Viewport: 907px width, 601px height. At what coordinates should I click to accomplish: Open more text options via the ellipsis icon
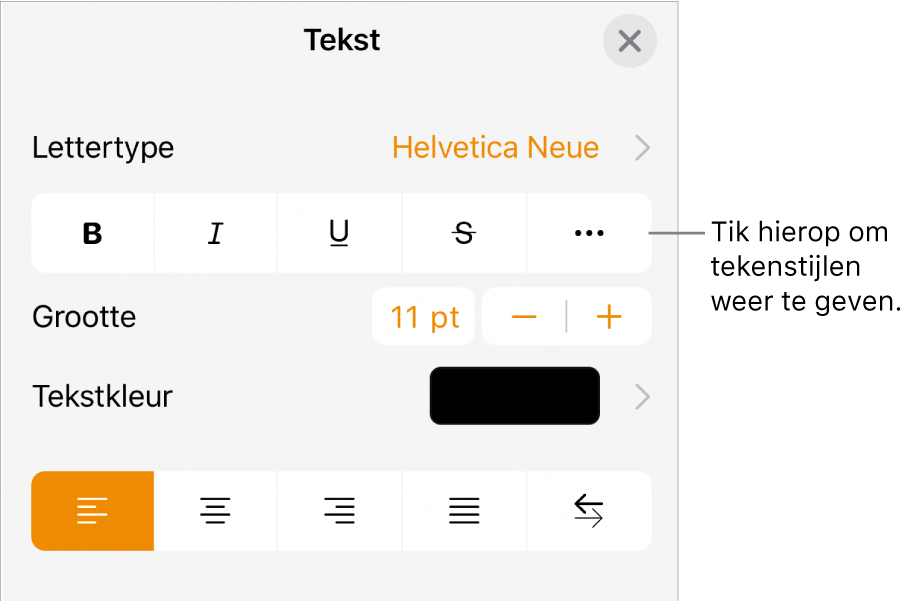pyautogui.click(x=589, y=233)
